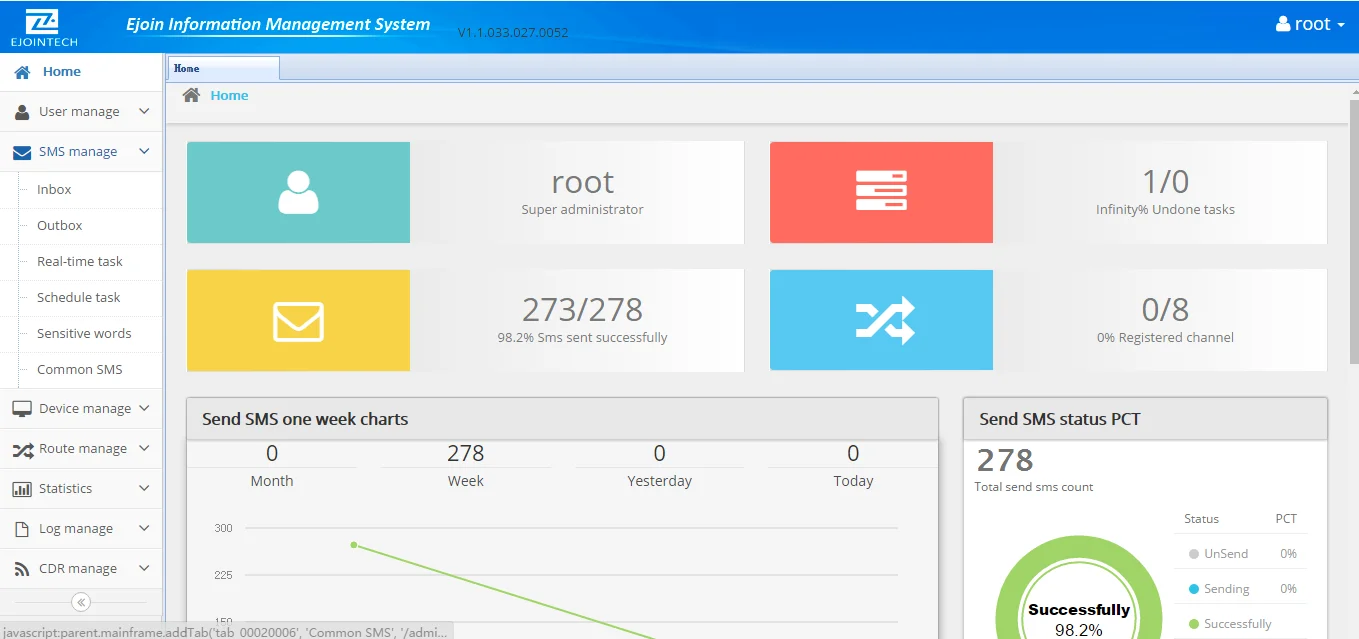Click the Home icon in sidebar

point(22,72)
